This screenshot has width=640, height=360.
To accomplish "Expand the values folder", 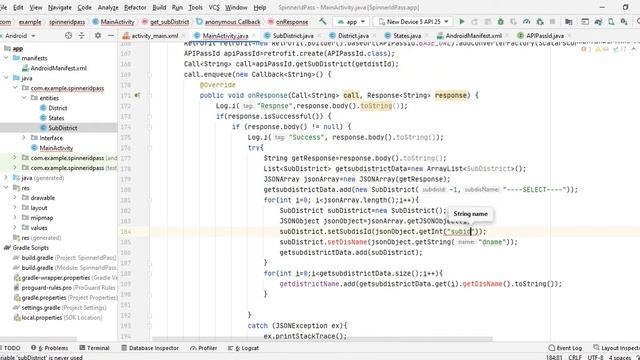I will (x=15, y=228).
